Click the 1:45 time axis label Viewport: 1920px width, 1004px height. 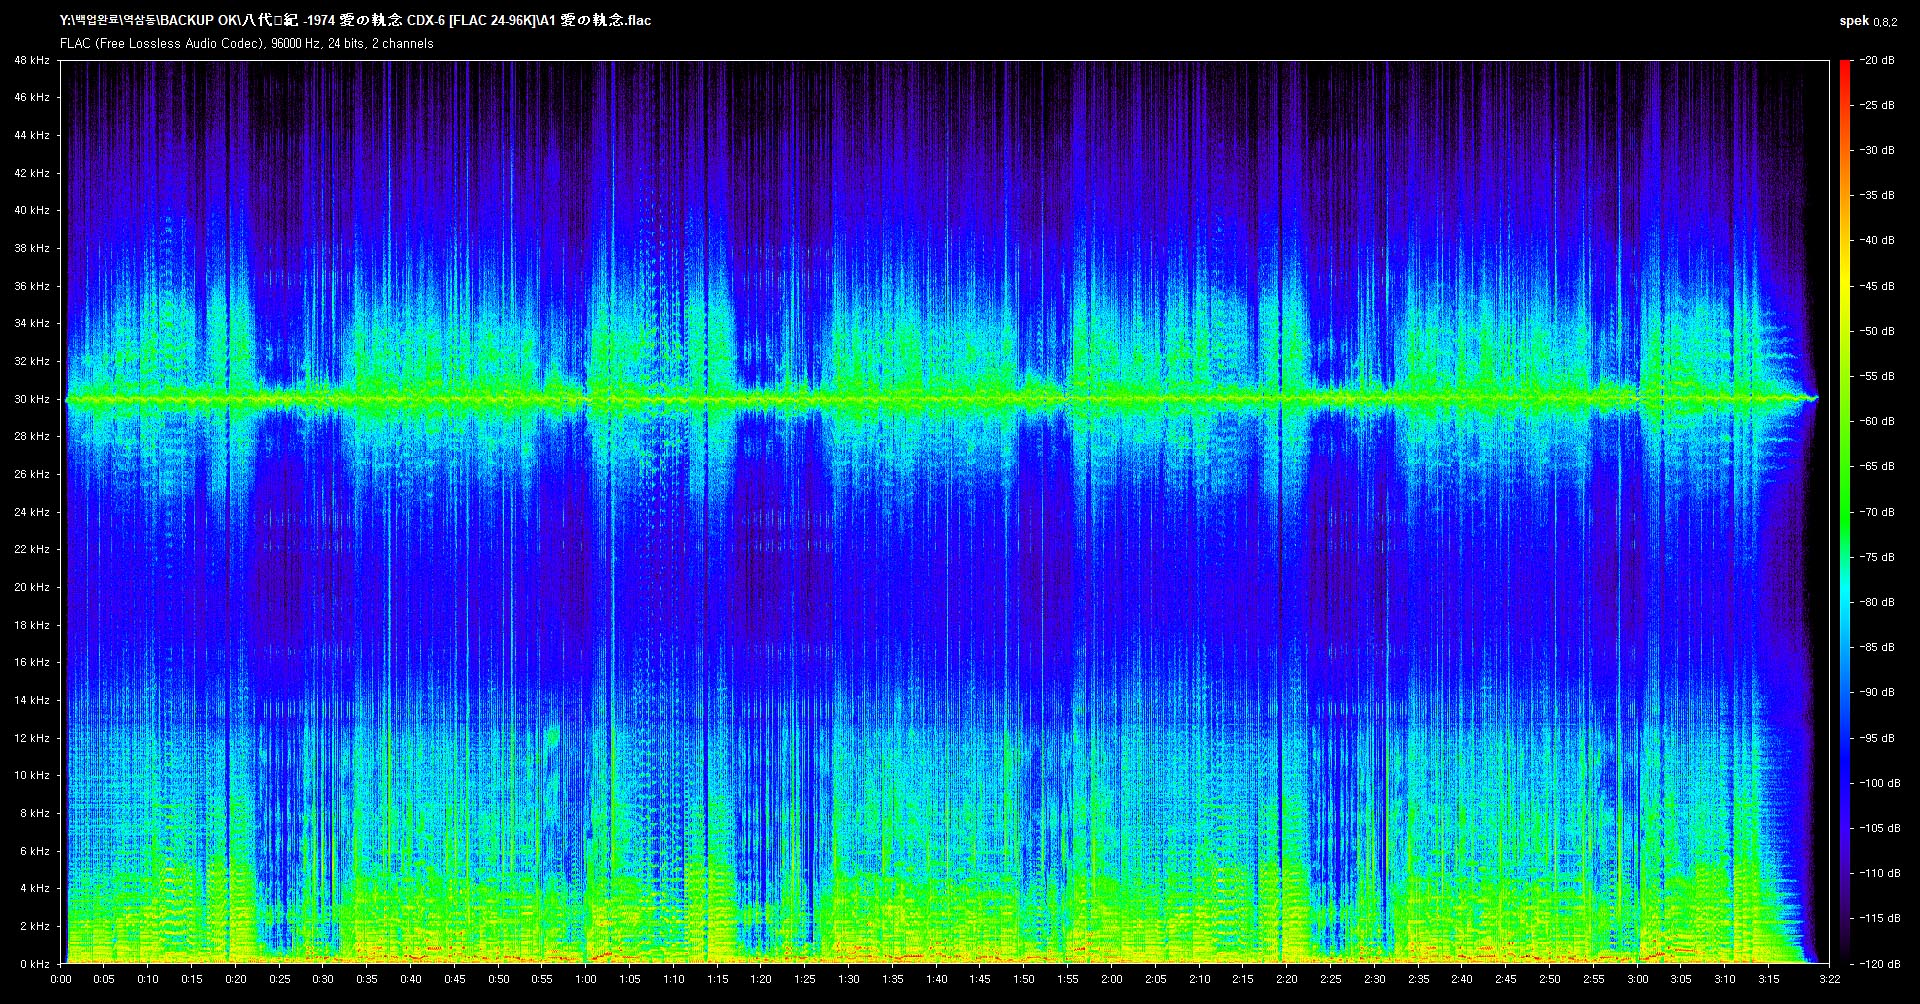point(981,979)
